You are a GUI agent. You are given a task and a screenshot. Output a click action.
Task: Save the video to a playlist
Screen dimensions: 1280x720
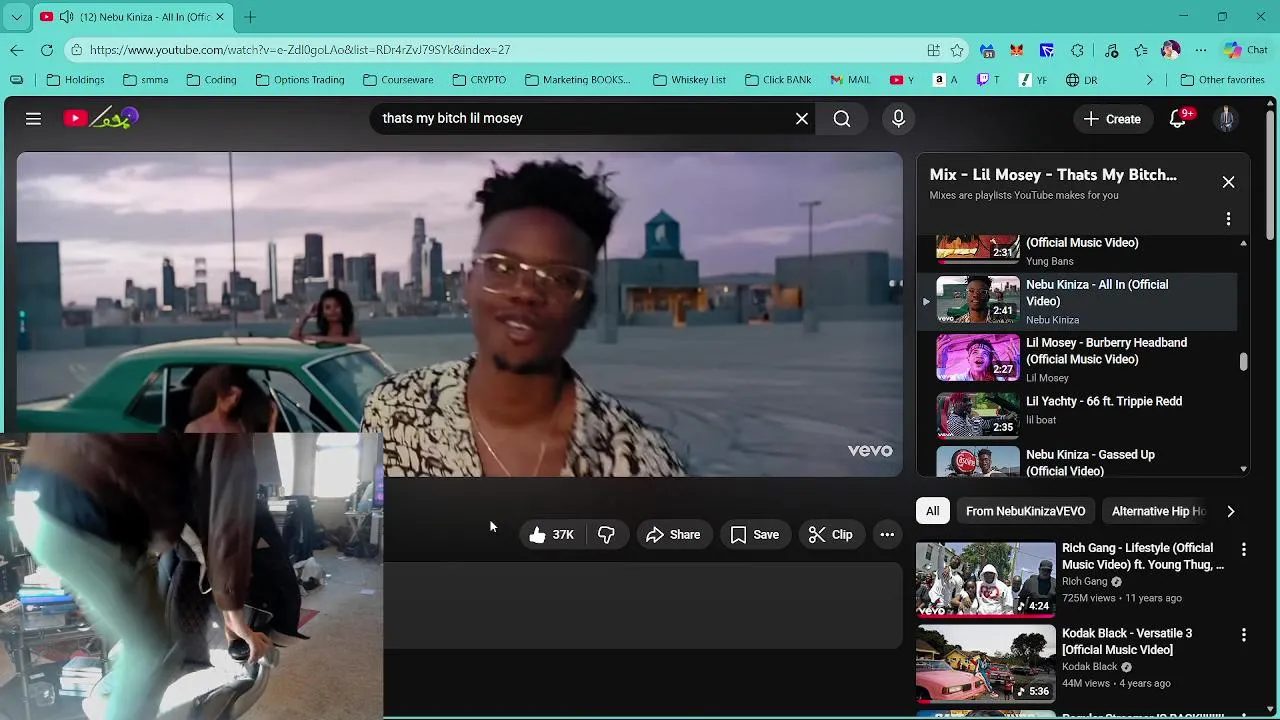point(755,535)
